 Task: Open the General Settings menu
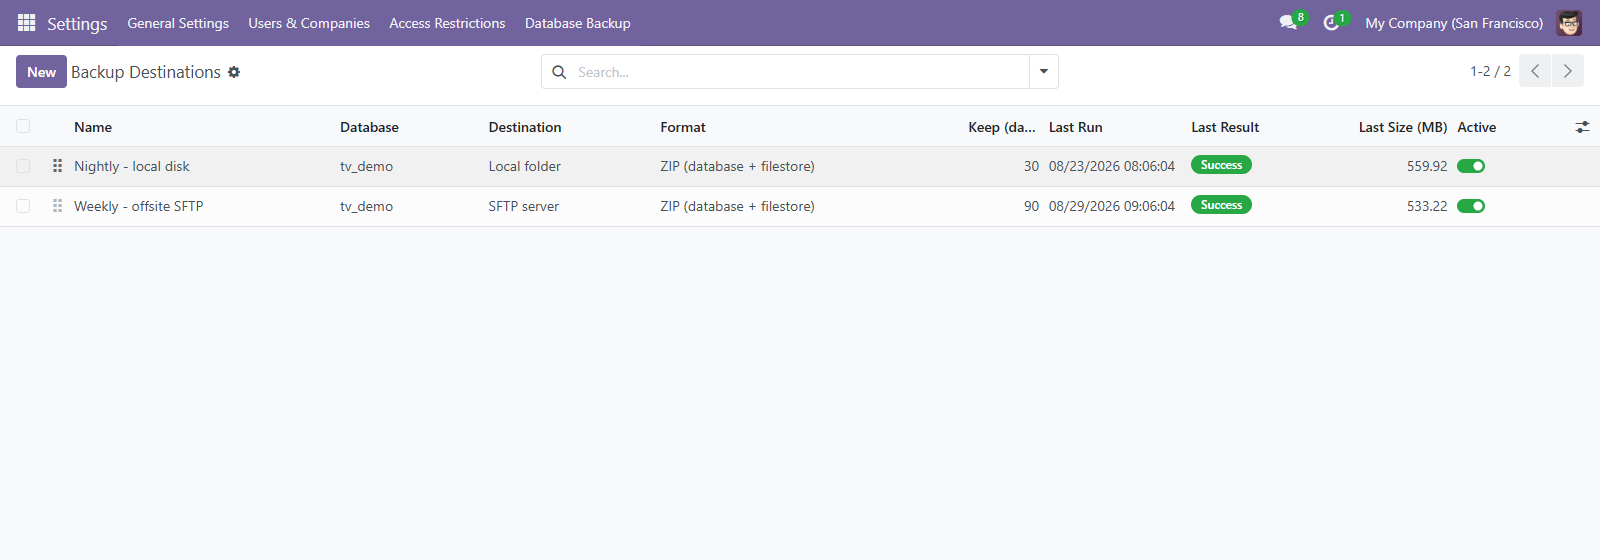[178, 23]
